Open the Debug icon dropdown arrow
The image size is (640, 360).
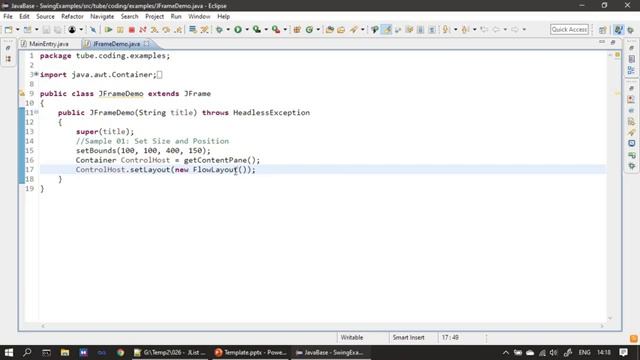click(228, 30)
